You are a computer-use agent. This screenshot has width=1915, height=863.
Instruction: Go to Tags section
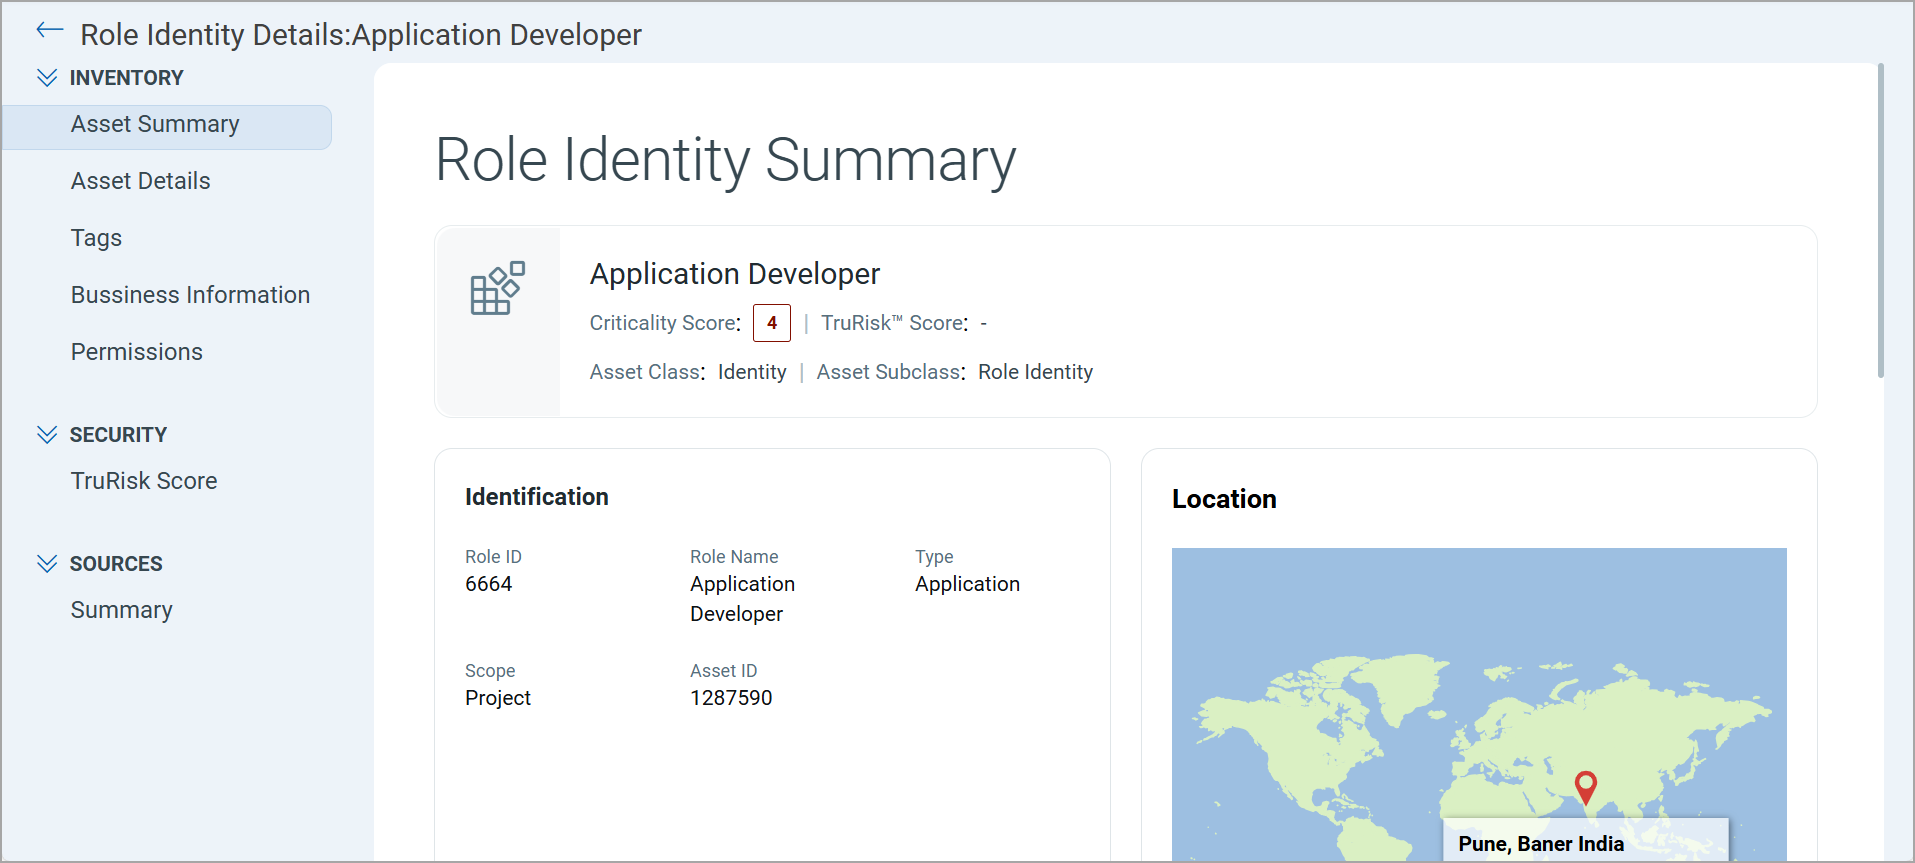[96, 238]
